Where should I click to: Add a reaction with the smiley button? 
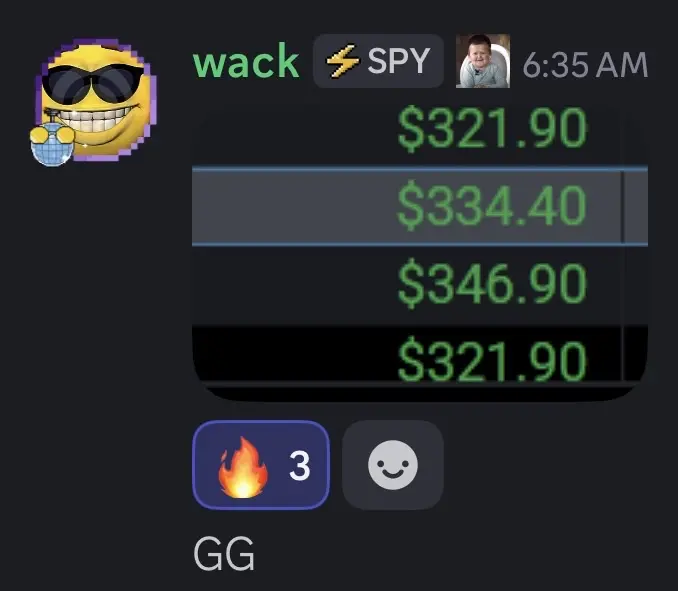pos(393,465)
